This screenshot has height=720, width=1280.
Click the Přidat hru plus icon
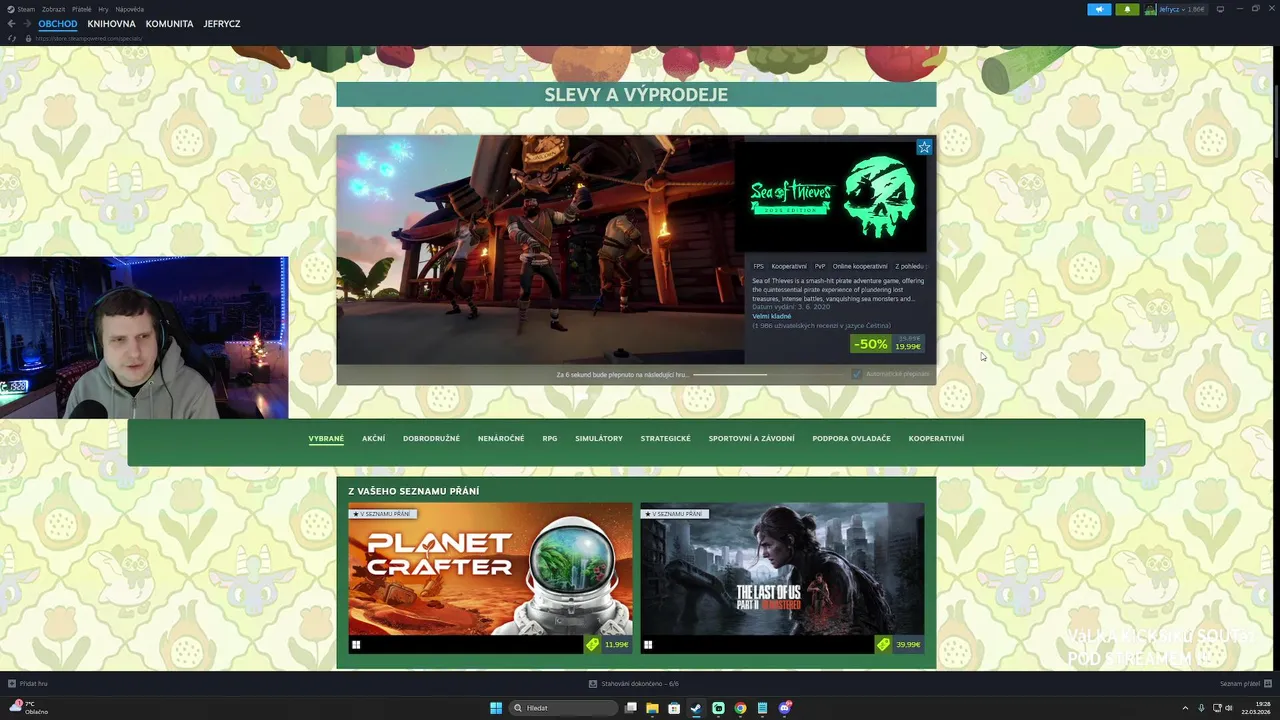(x=11, y=684)
